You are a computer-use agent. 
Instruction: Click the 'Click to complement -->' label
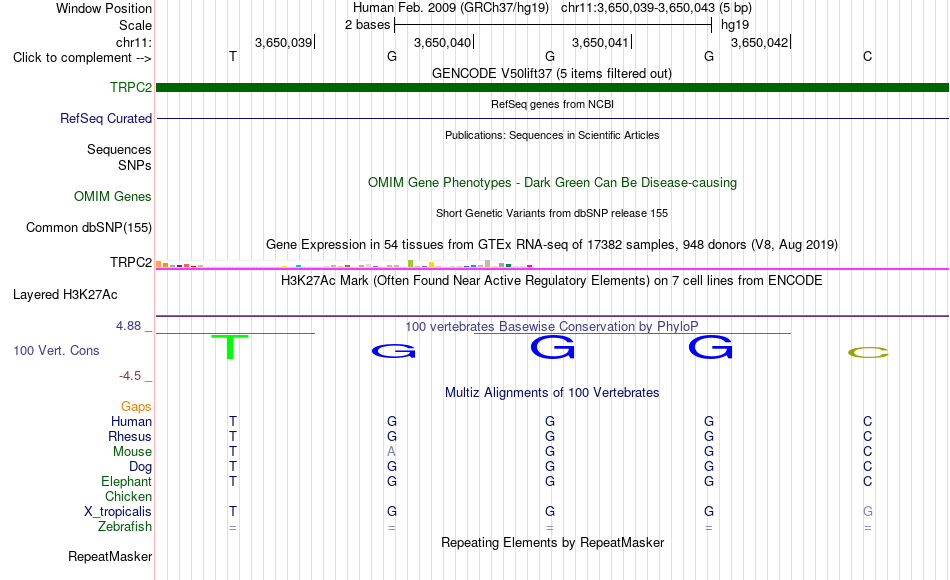click(x=82, y=58)
